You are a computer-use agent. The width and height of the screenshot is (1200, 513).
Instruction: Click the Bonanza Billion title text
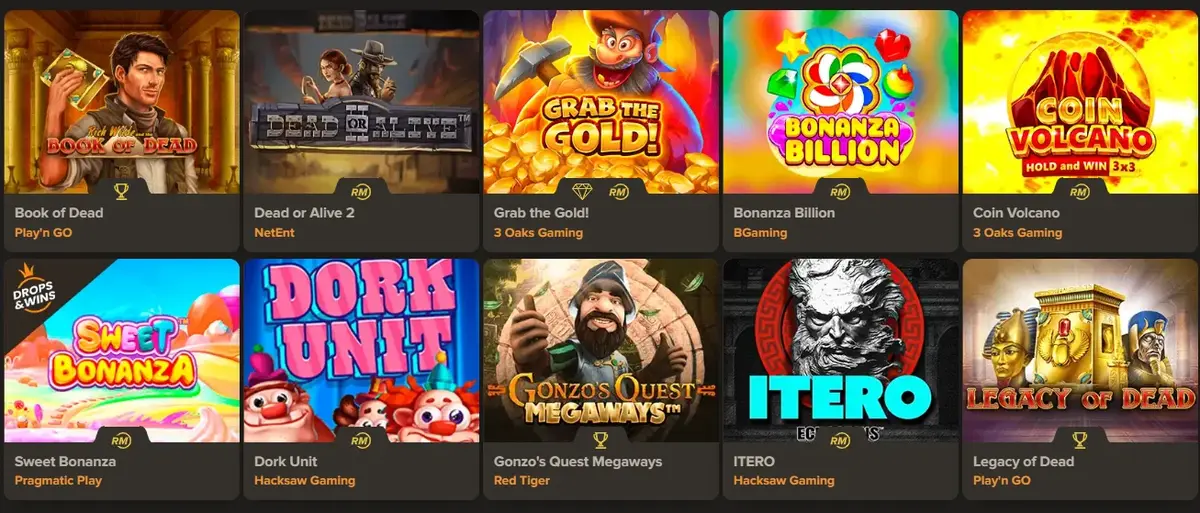click(784, 213)
